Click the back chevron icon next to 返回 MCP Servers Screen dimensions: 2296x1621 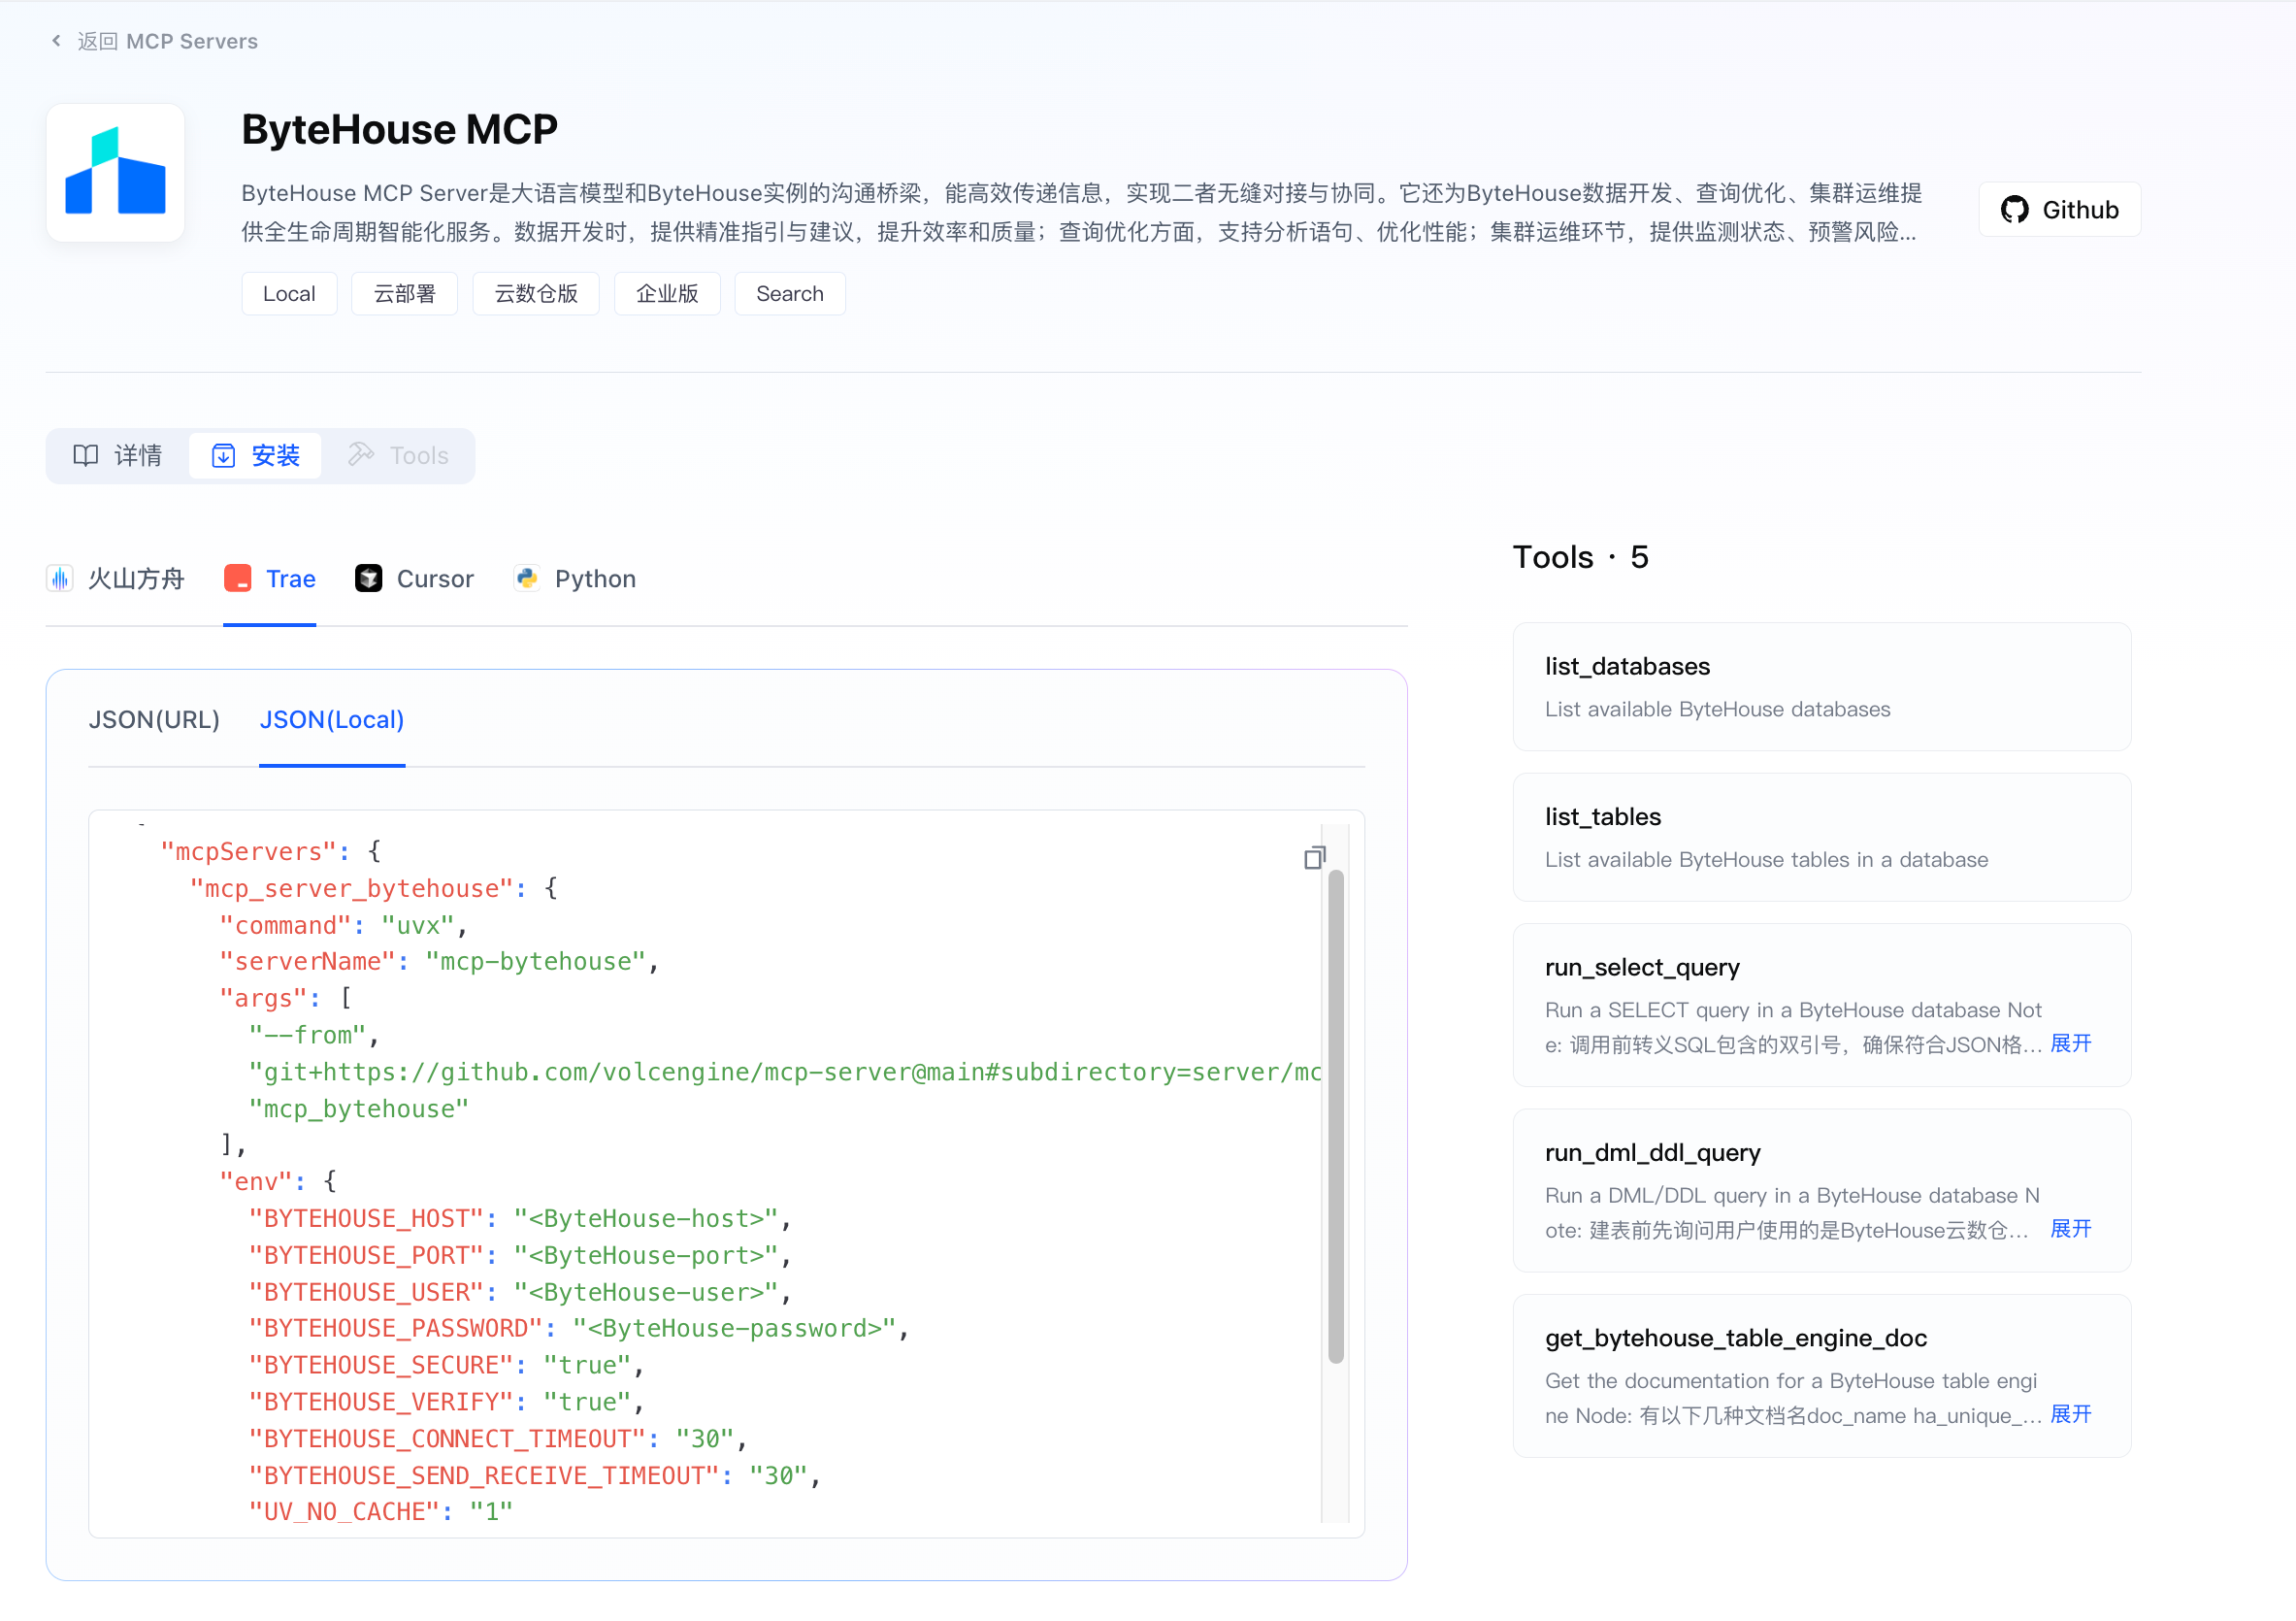(x=56, y=41)
